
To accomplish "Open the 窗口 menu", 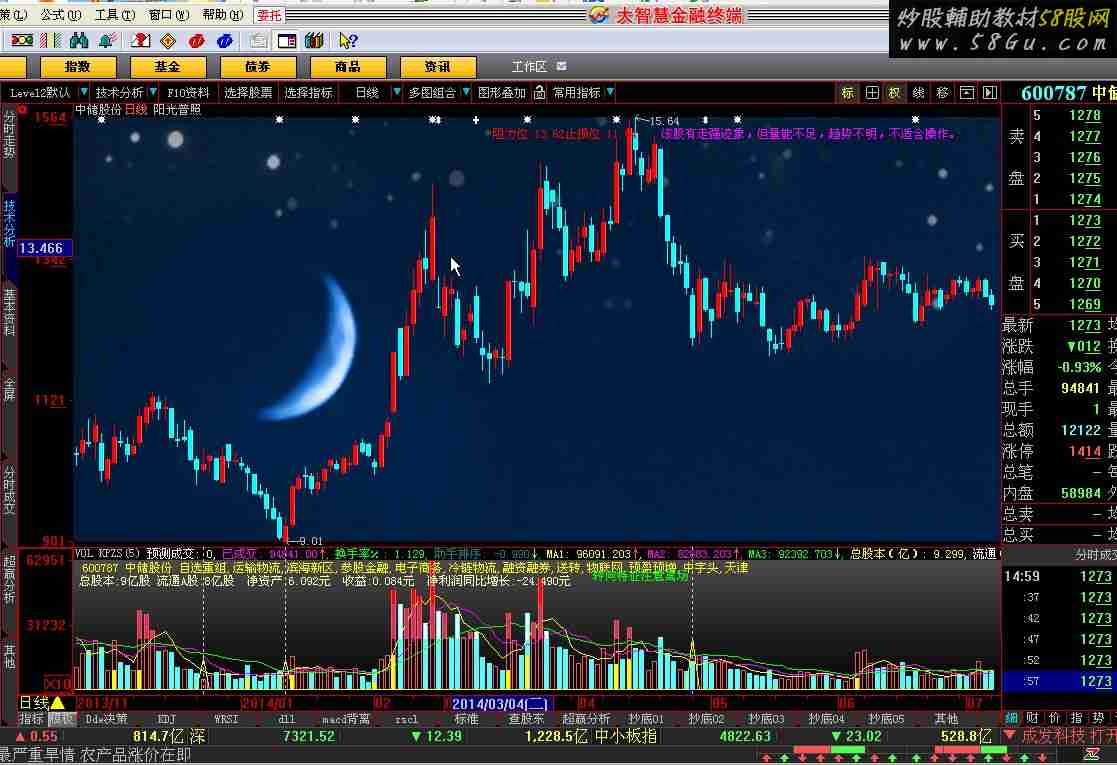I will click(169, 14).
